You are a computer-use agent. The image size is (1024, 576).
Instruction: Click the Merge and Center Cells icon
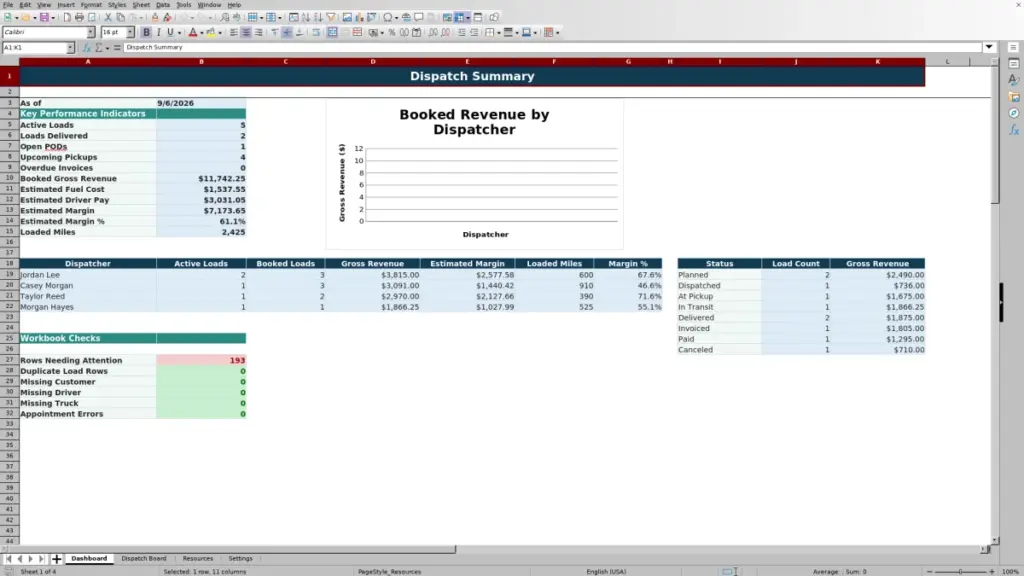point(332,32)
